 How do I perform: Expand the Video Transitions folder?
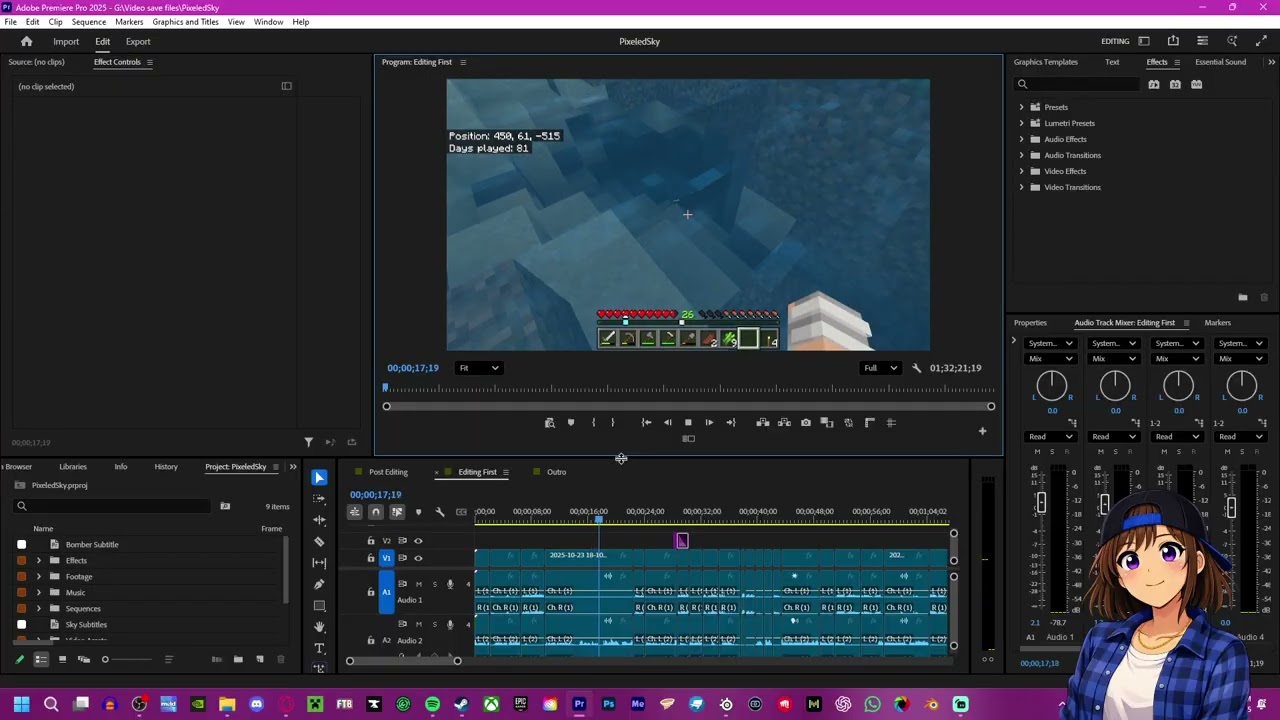point(1021,187)
